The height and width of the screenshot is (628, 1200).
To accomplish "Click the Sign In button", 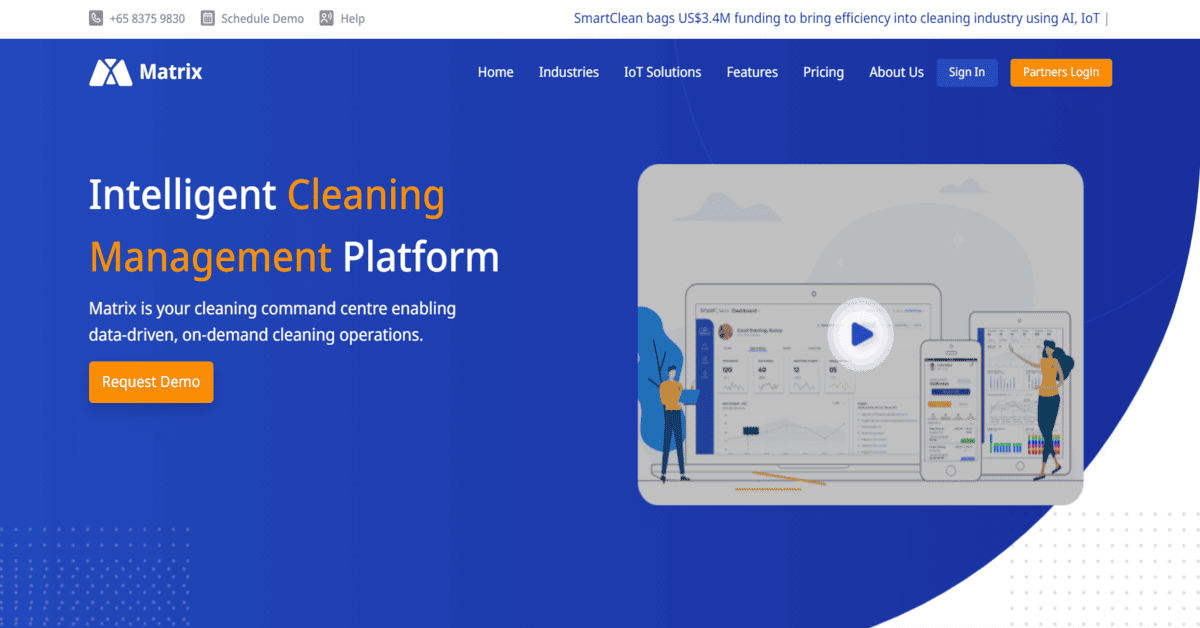I will pos(967,72).
